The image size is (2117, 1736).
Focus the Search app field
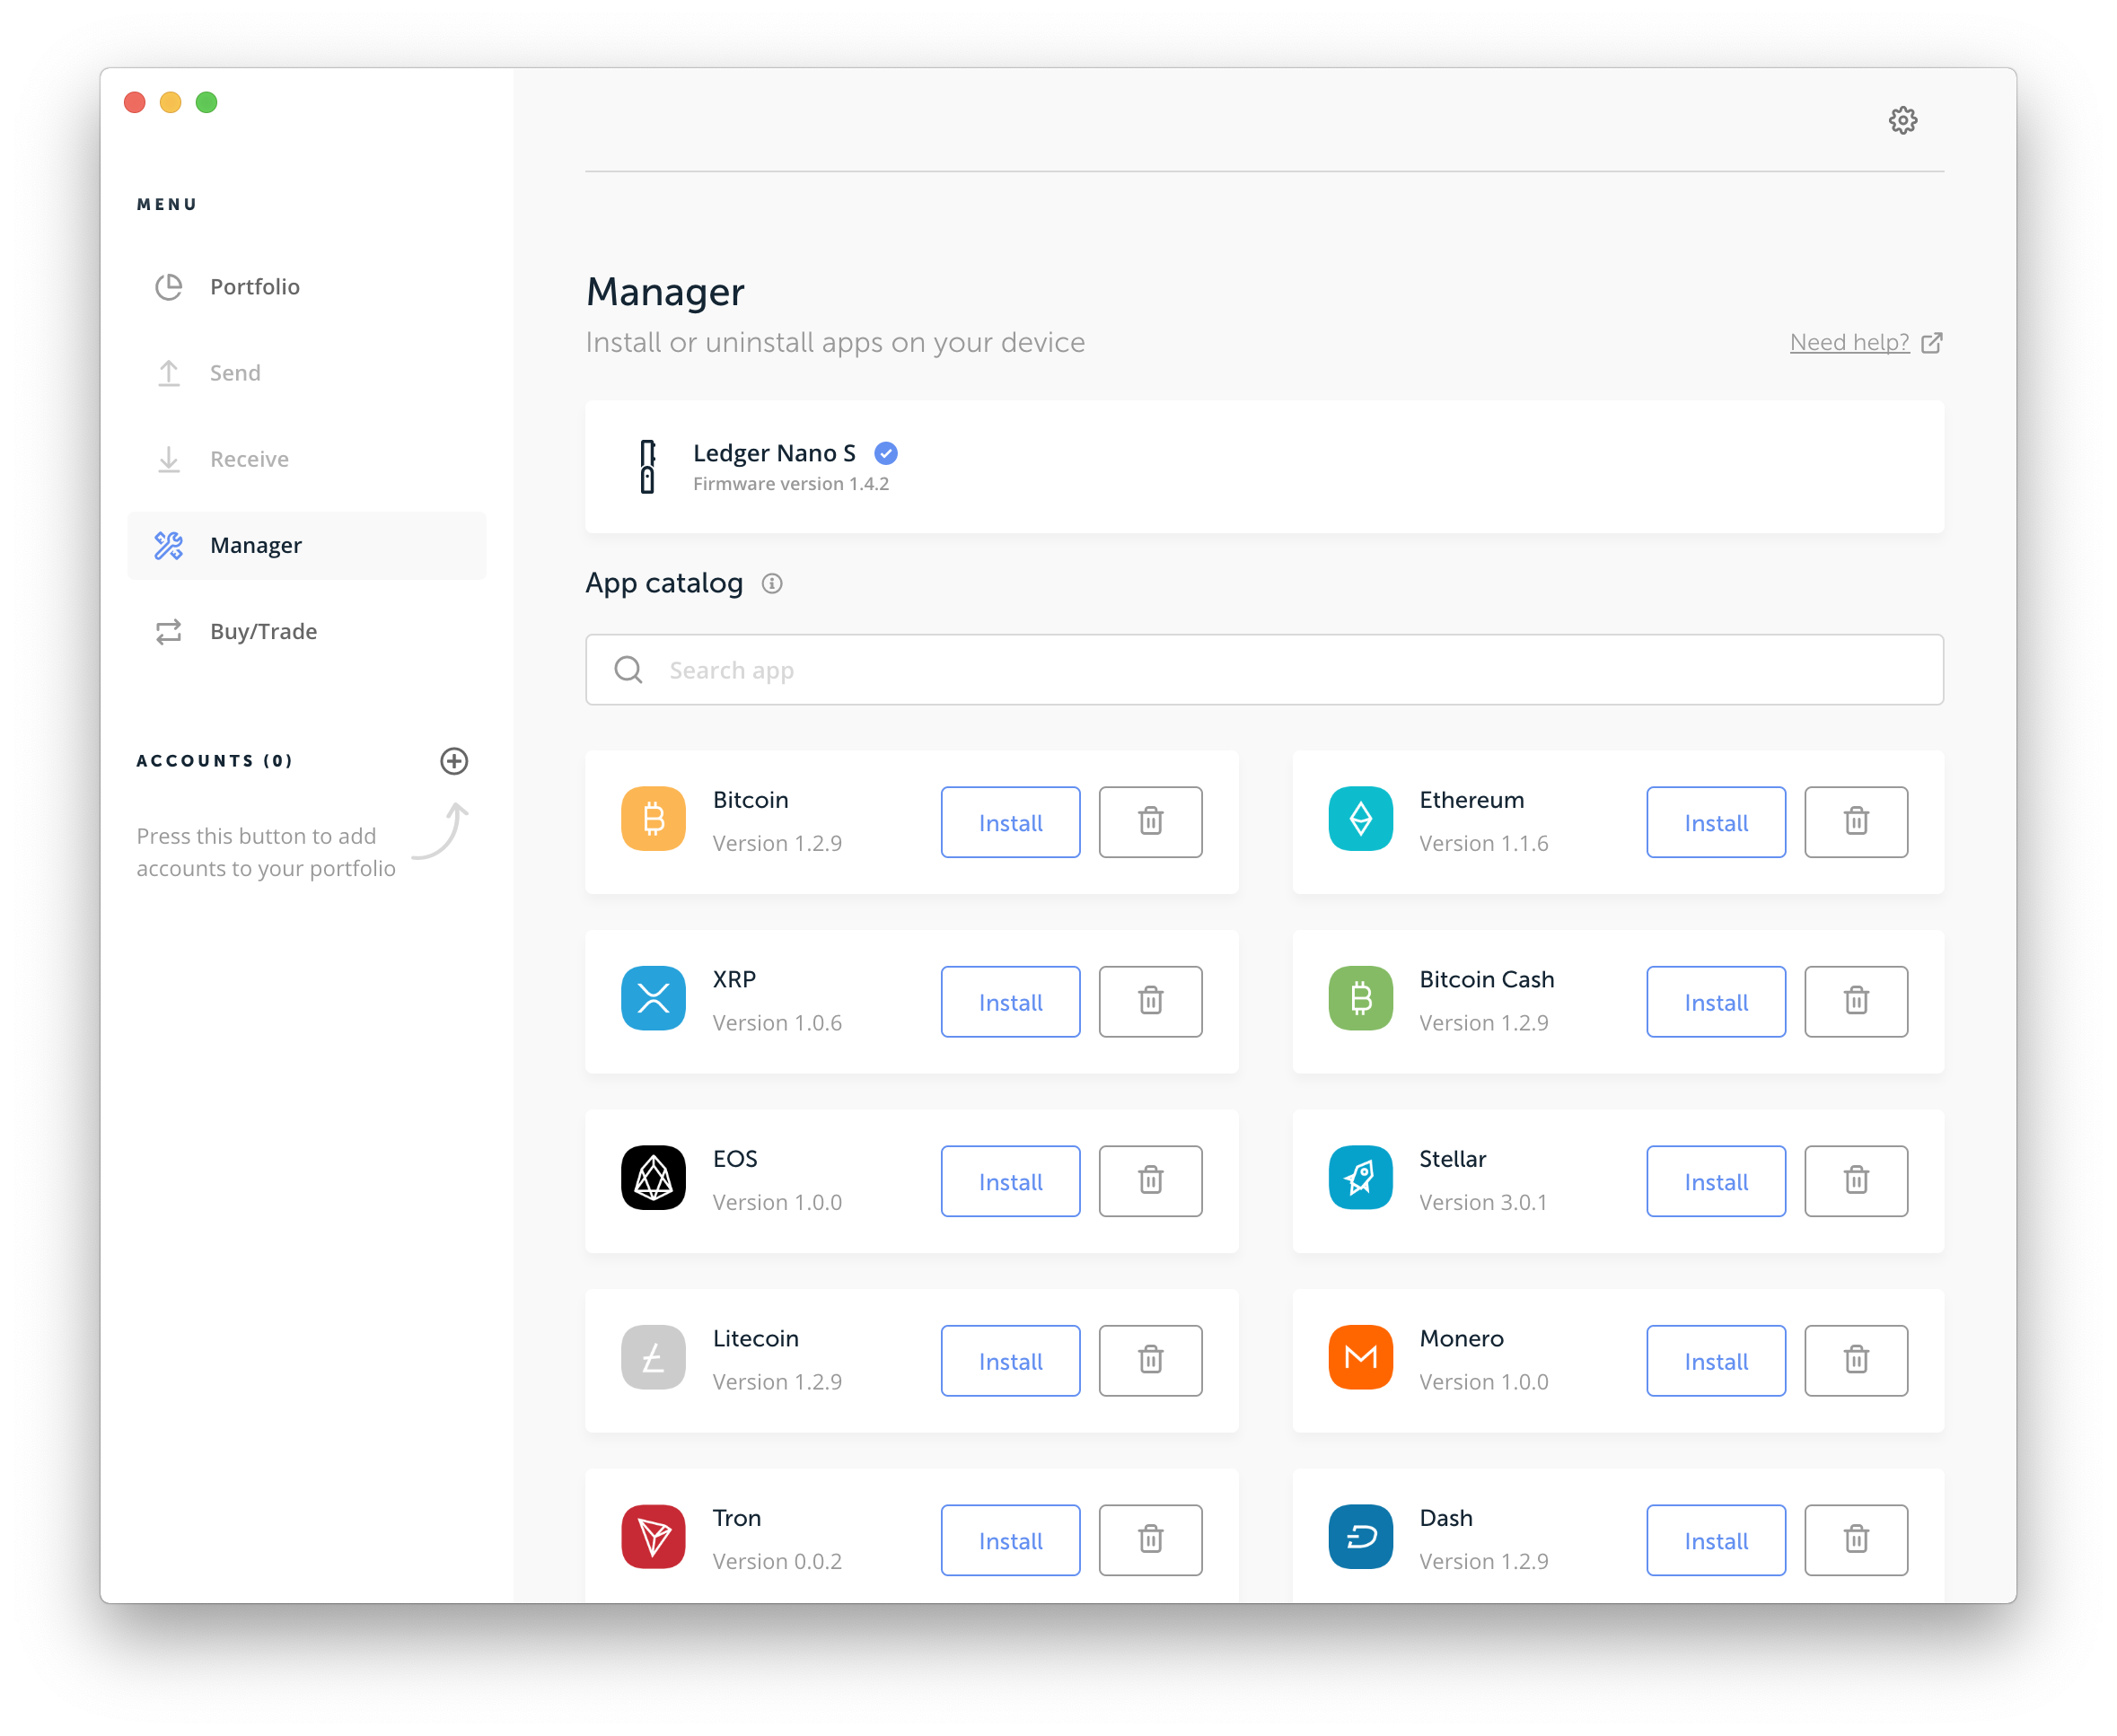point(1264,669)
